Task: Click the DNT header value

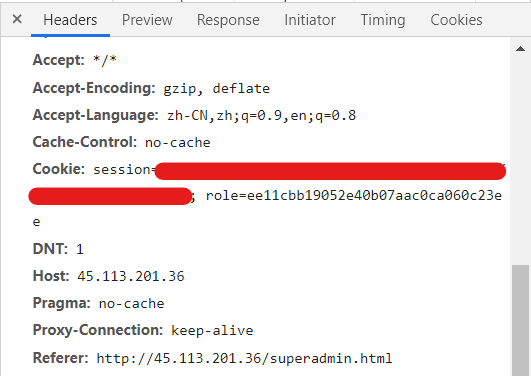Action: (x=80, y=250)
